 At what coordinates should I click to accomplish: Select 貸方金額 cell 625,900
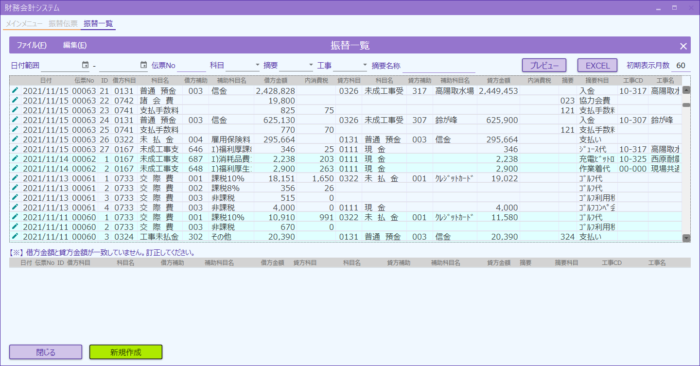coord(499,120)
